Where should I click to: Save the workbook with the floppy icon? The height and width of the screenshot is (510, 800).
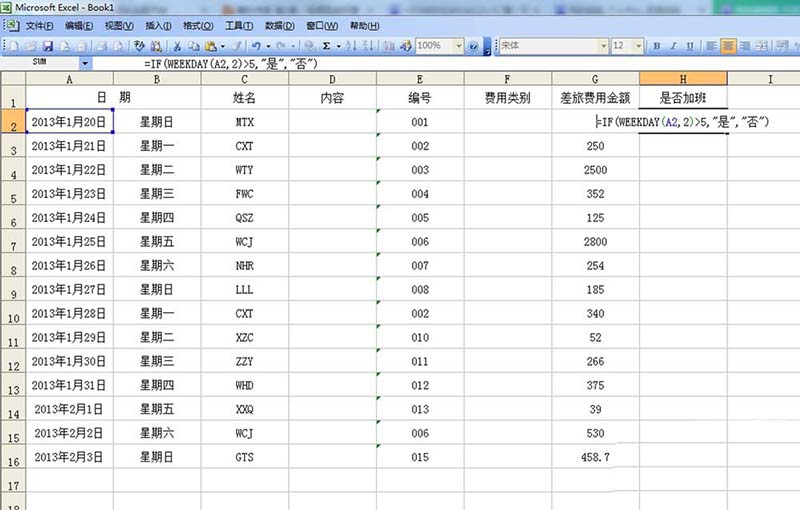(48, 46)
